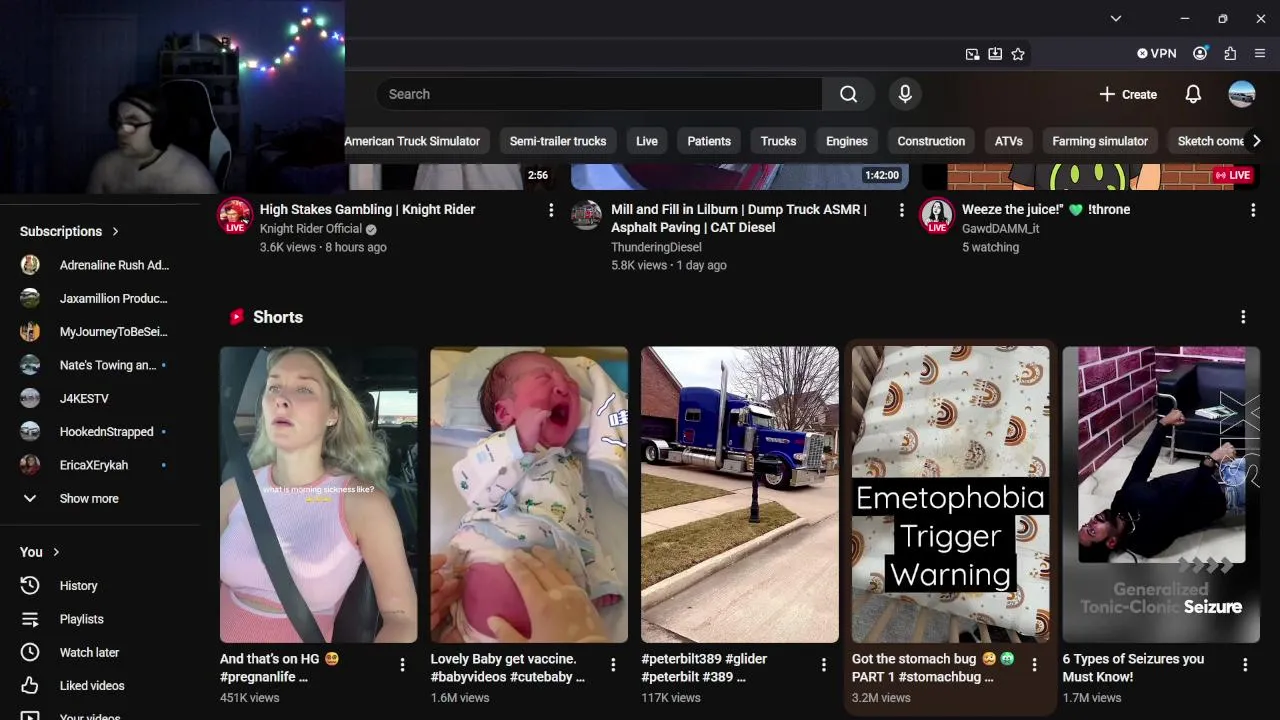The height and width of the screenshot is (720, 1280).
Task: Select the Farming simulator chip
Action: click(1100, 141)
